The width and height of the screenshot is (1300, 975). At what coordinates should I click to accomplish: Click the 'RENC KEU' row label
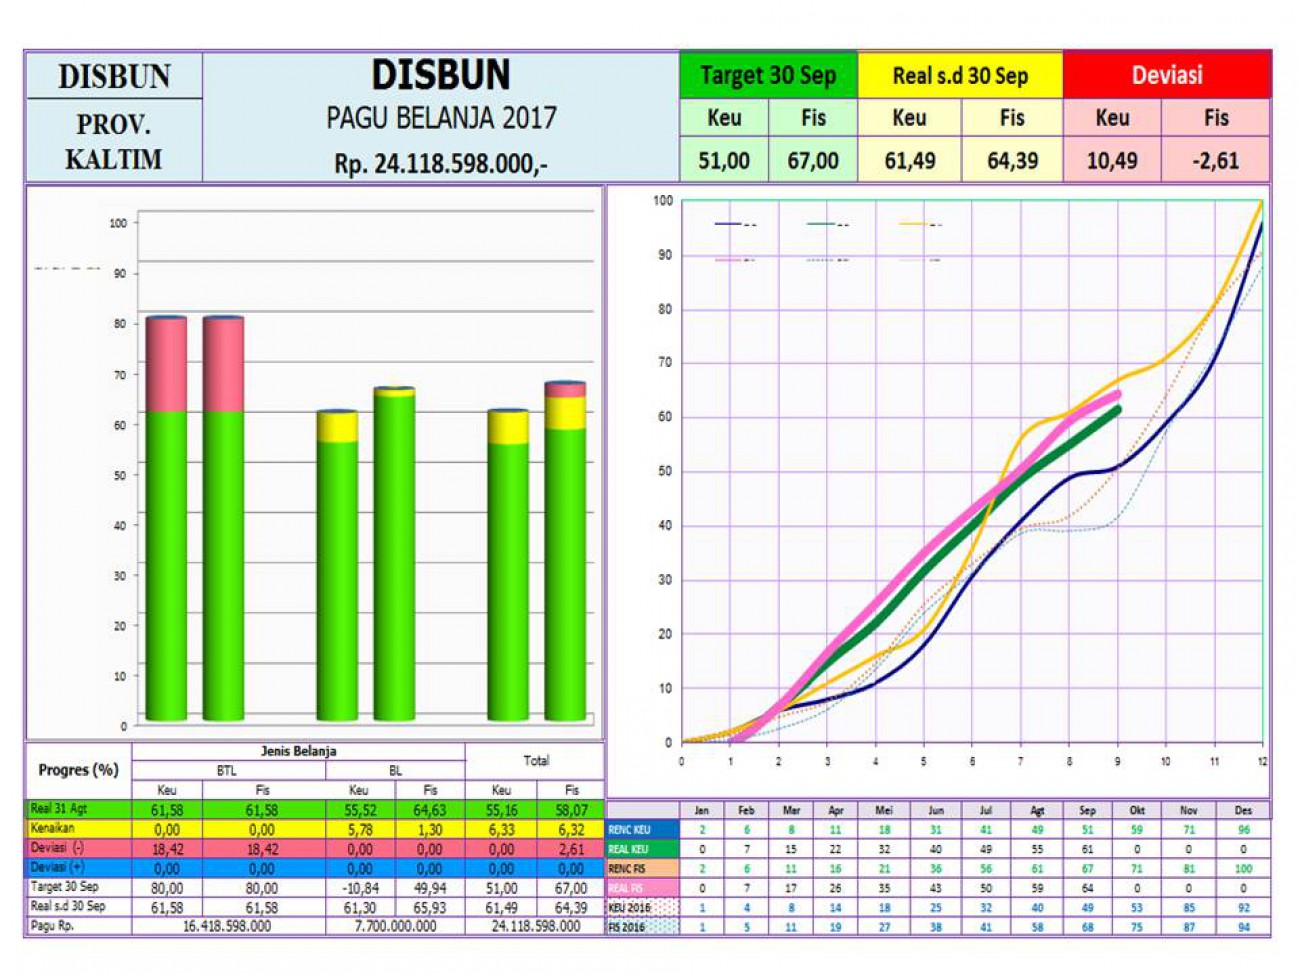point(642,830)
